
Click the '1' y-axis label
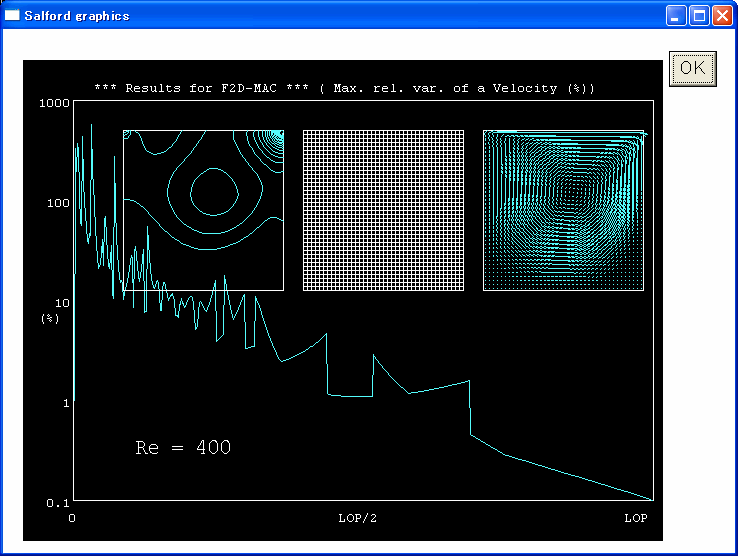(66, 403)
